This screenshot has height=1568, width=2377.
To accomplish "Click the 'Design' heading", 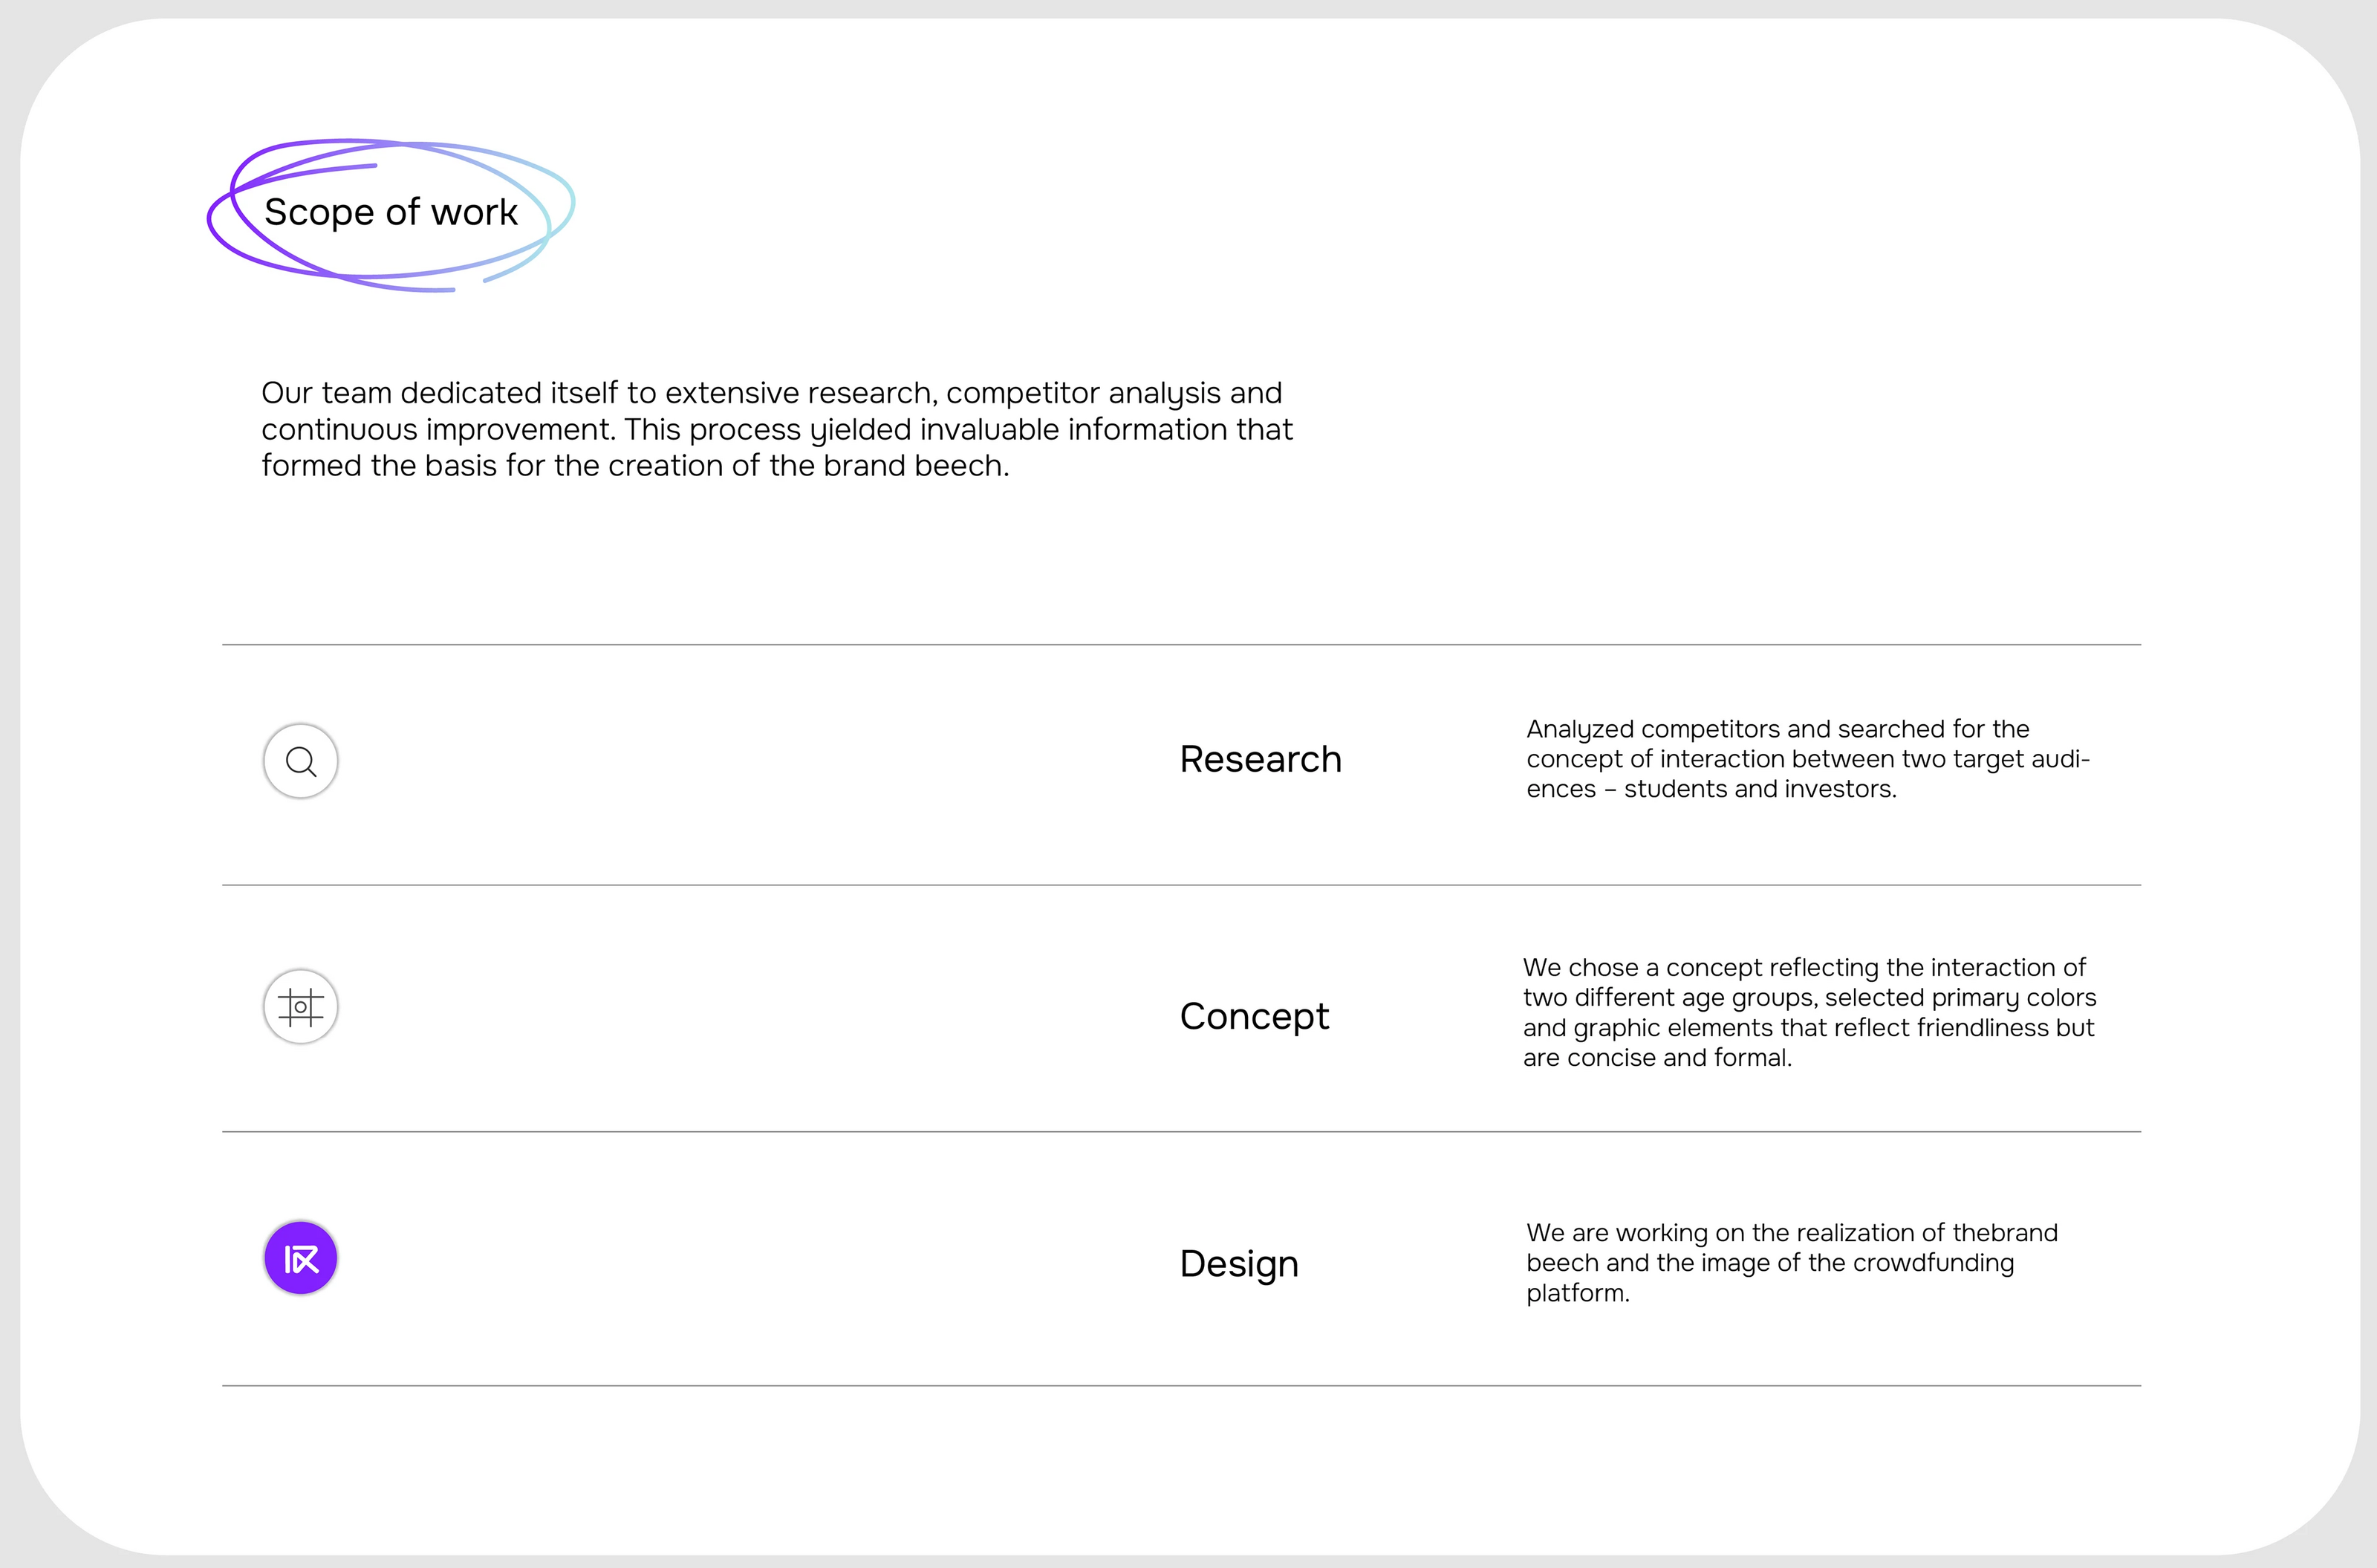I will click(1239, 1263).
